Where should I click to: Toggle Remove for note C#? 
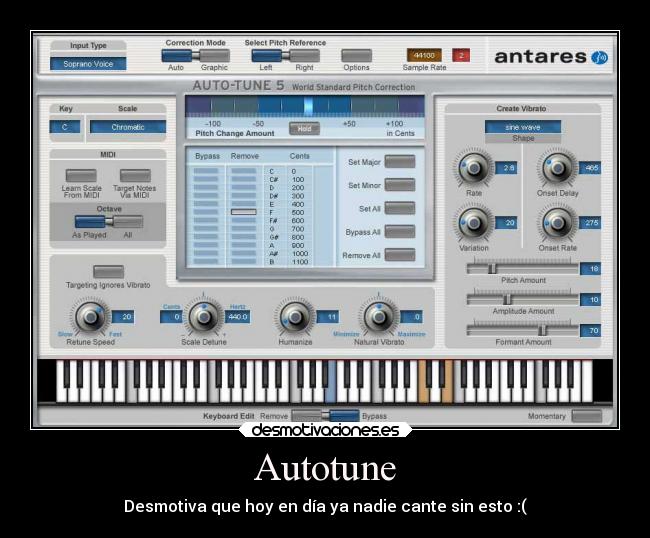coord(243,179)
